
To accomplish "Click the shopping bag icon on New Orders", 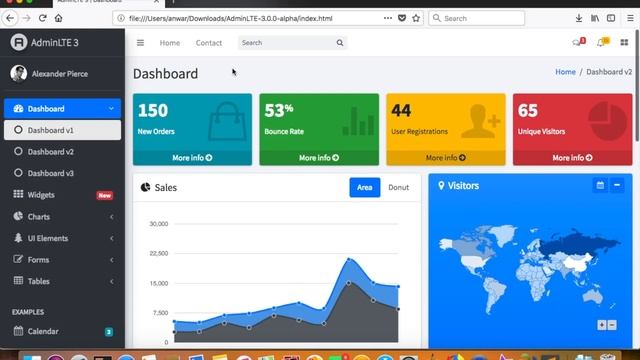I will [227, 122].
